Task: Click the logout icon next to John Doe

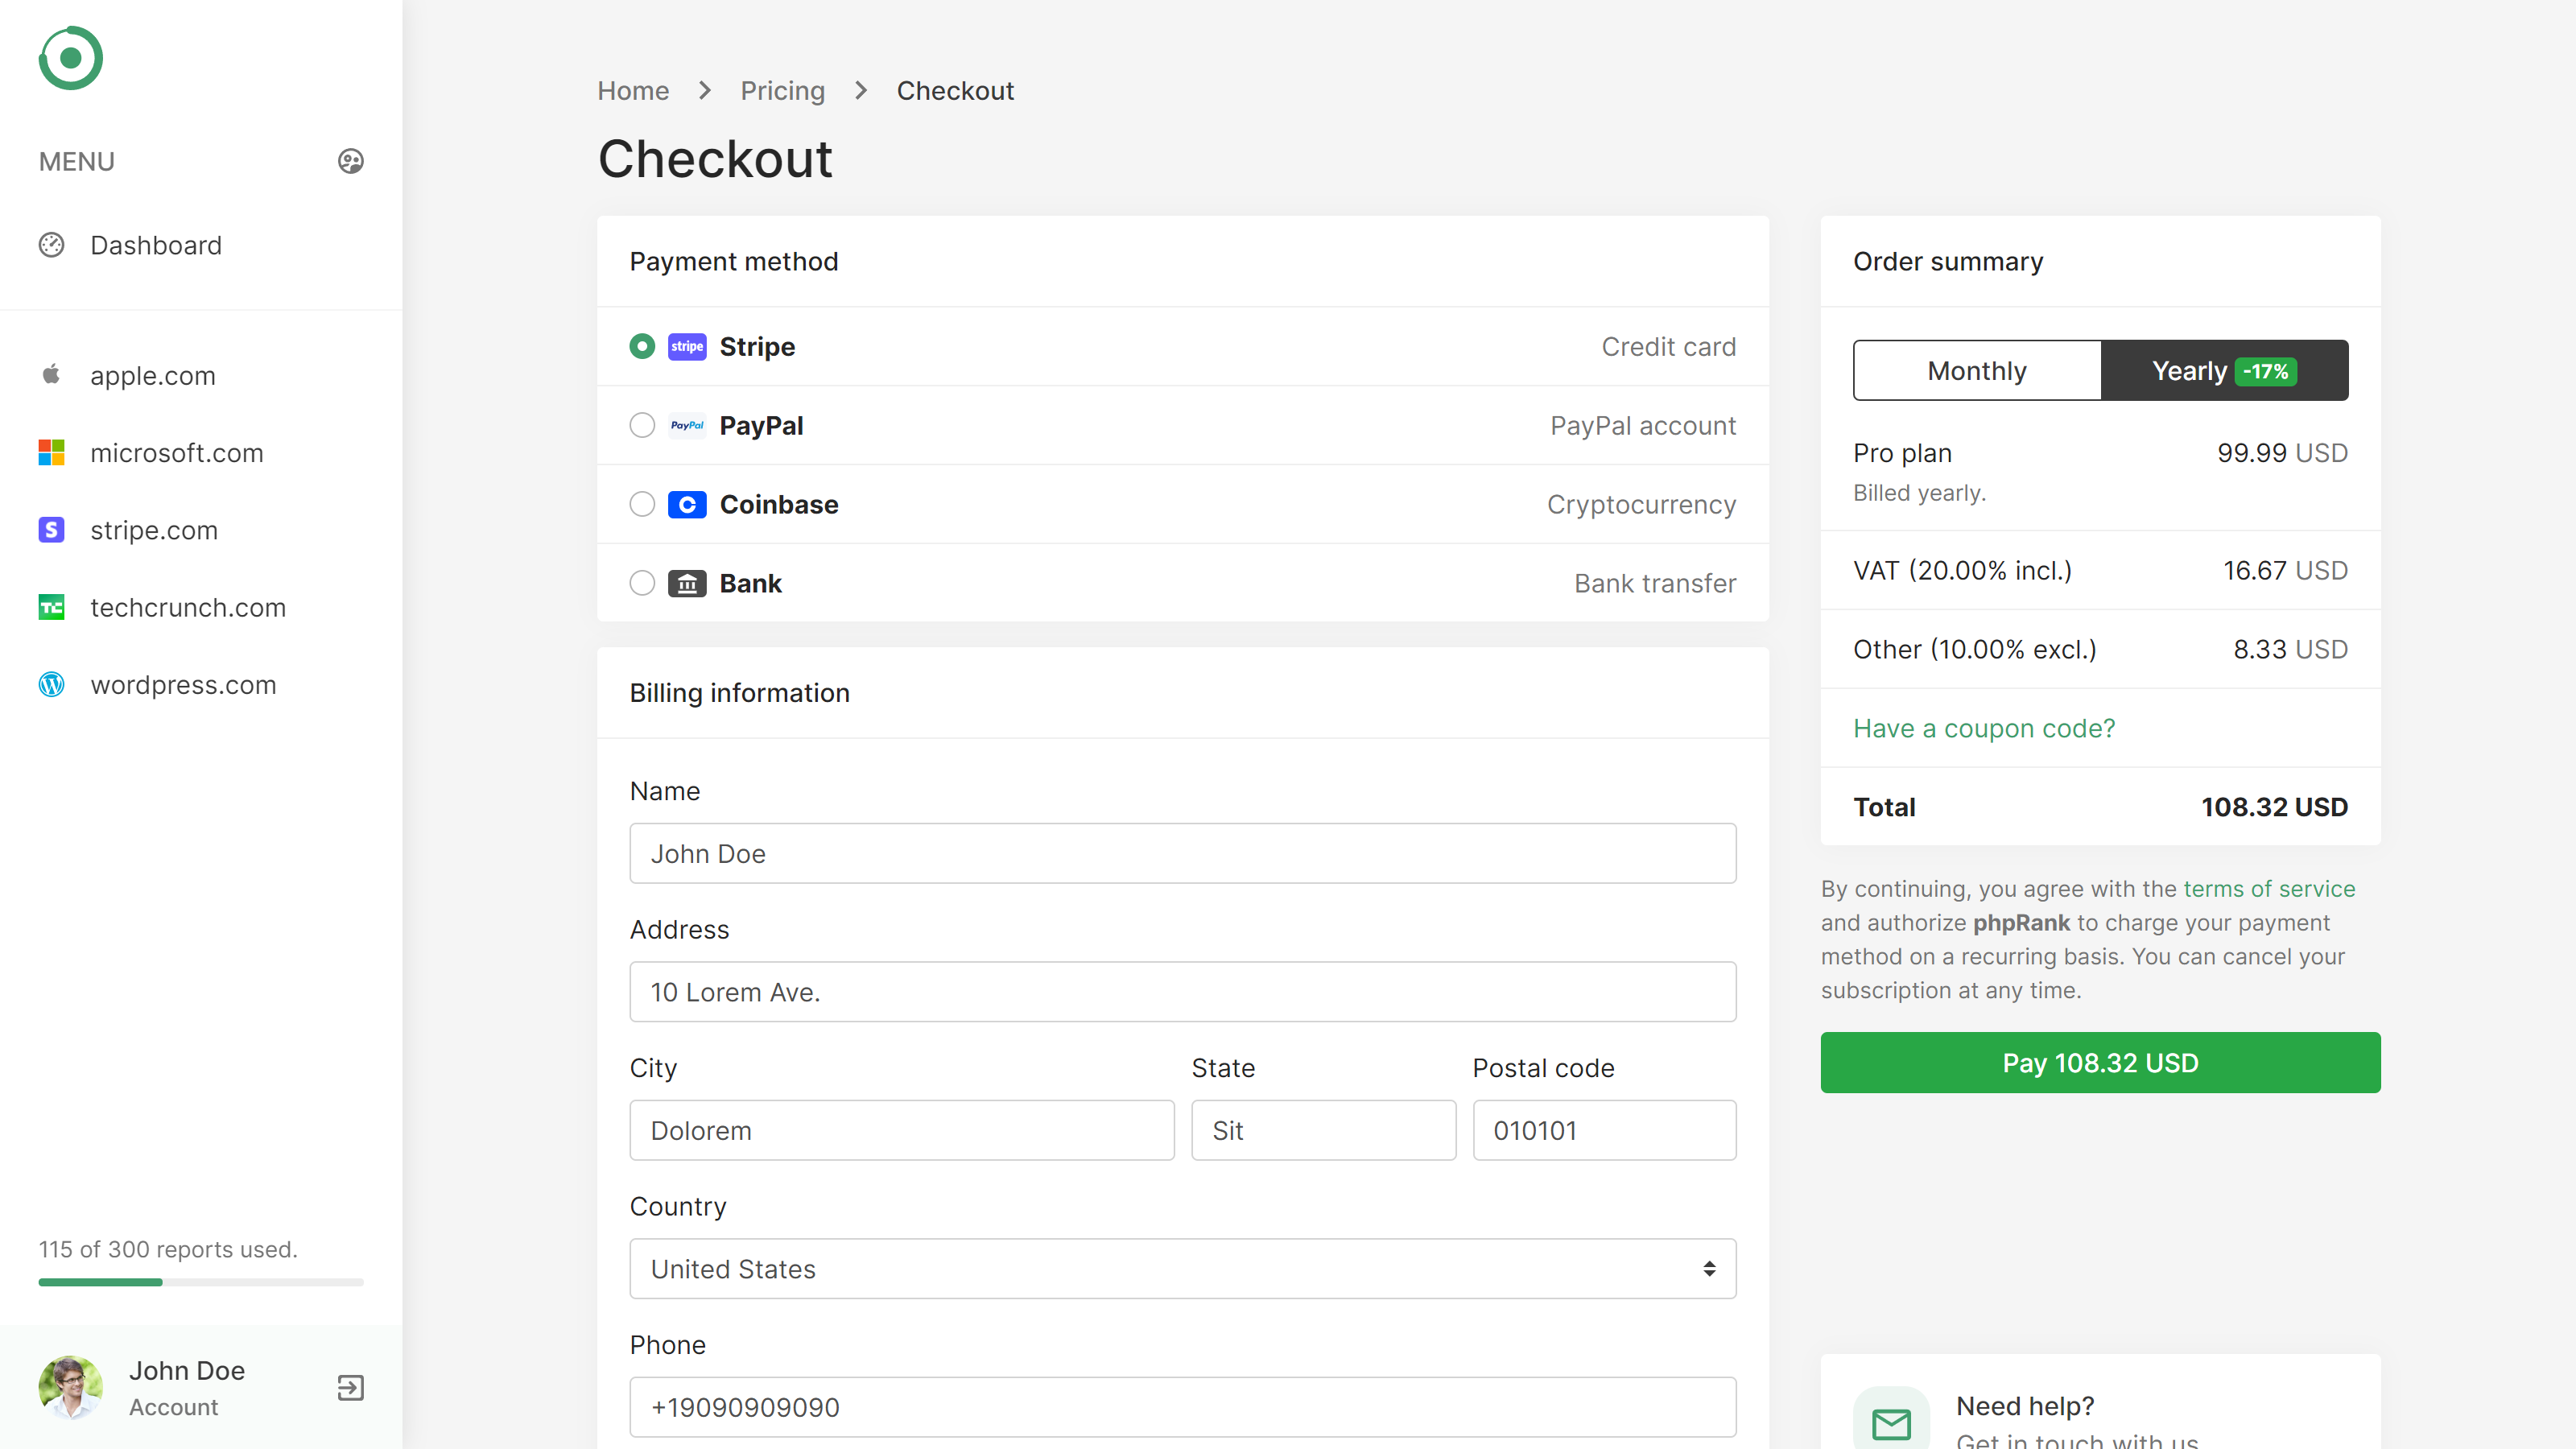Action: pos(350,1388)
